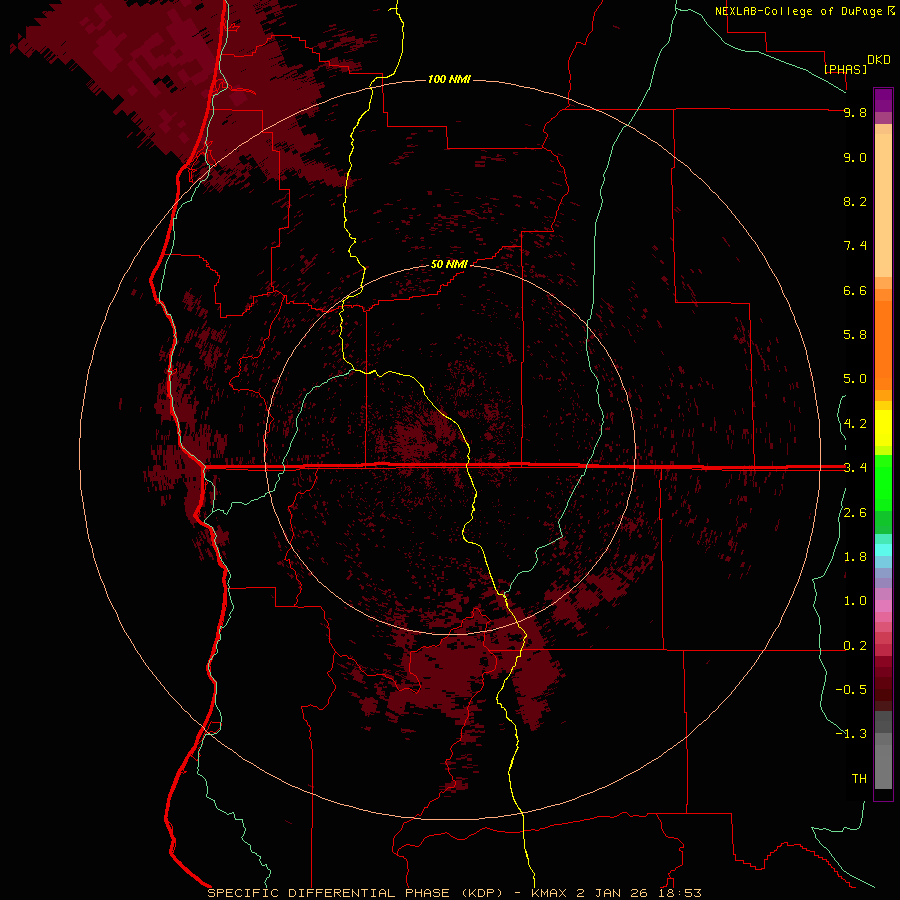Click the 8.2 legend value
The height and width of the screenshot is (900, 900).
coord(855,201)
